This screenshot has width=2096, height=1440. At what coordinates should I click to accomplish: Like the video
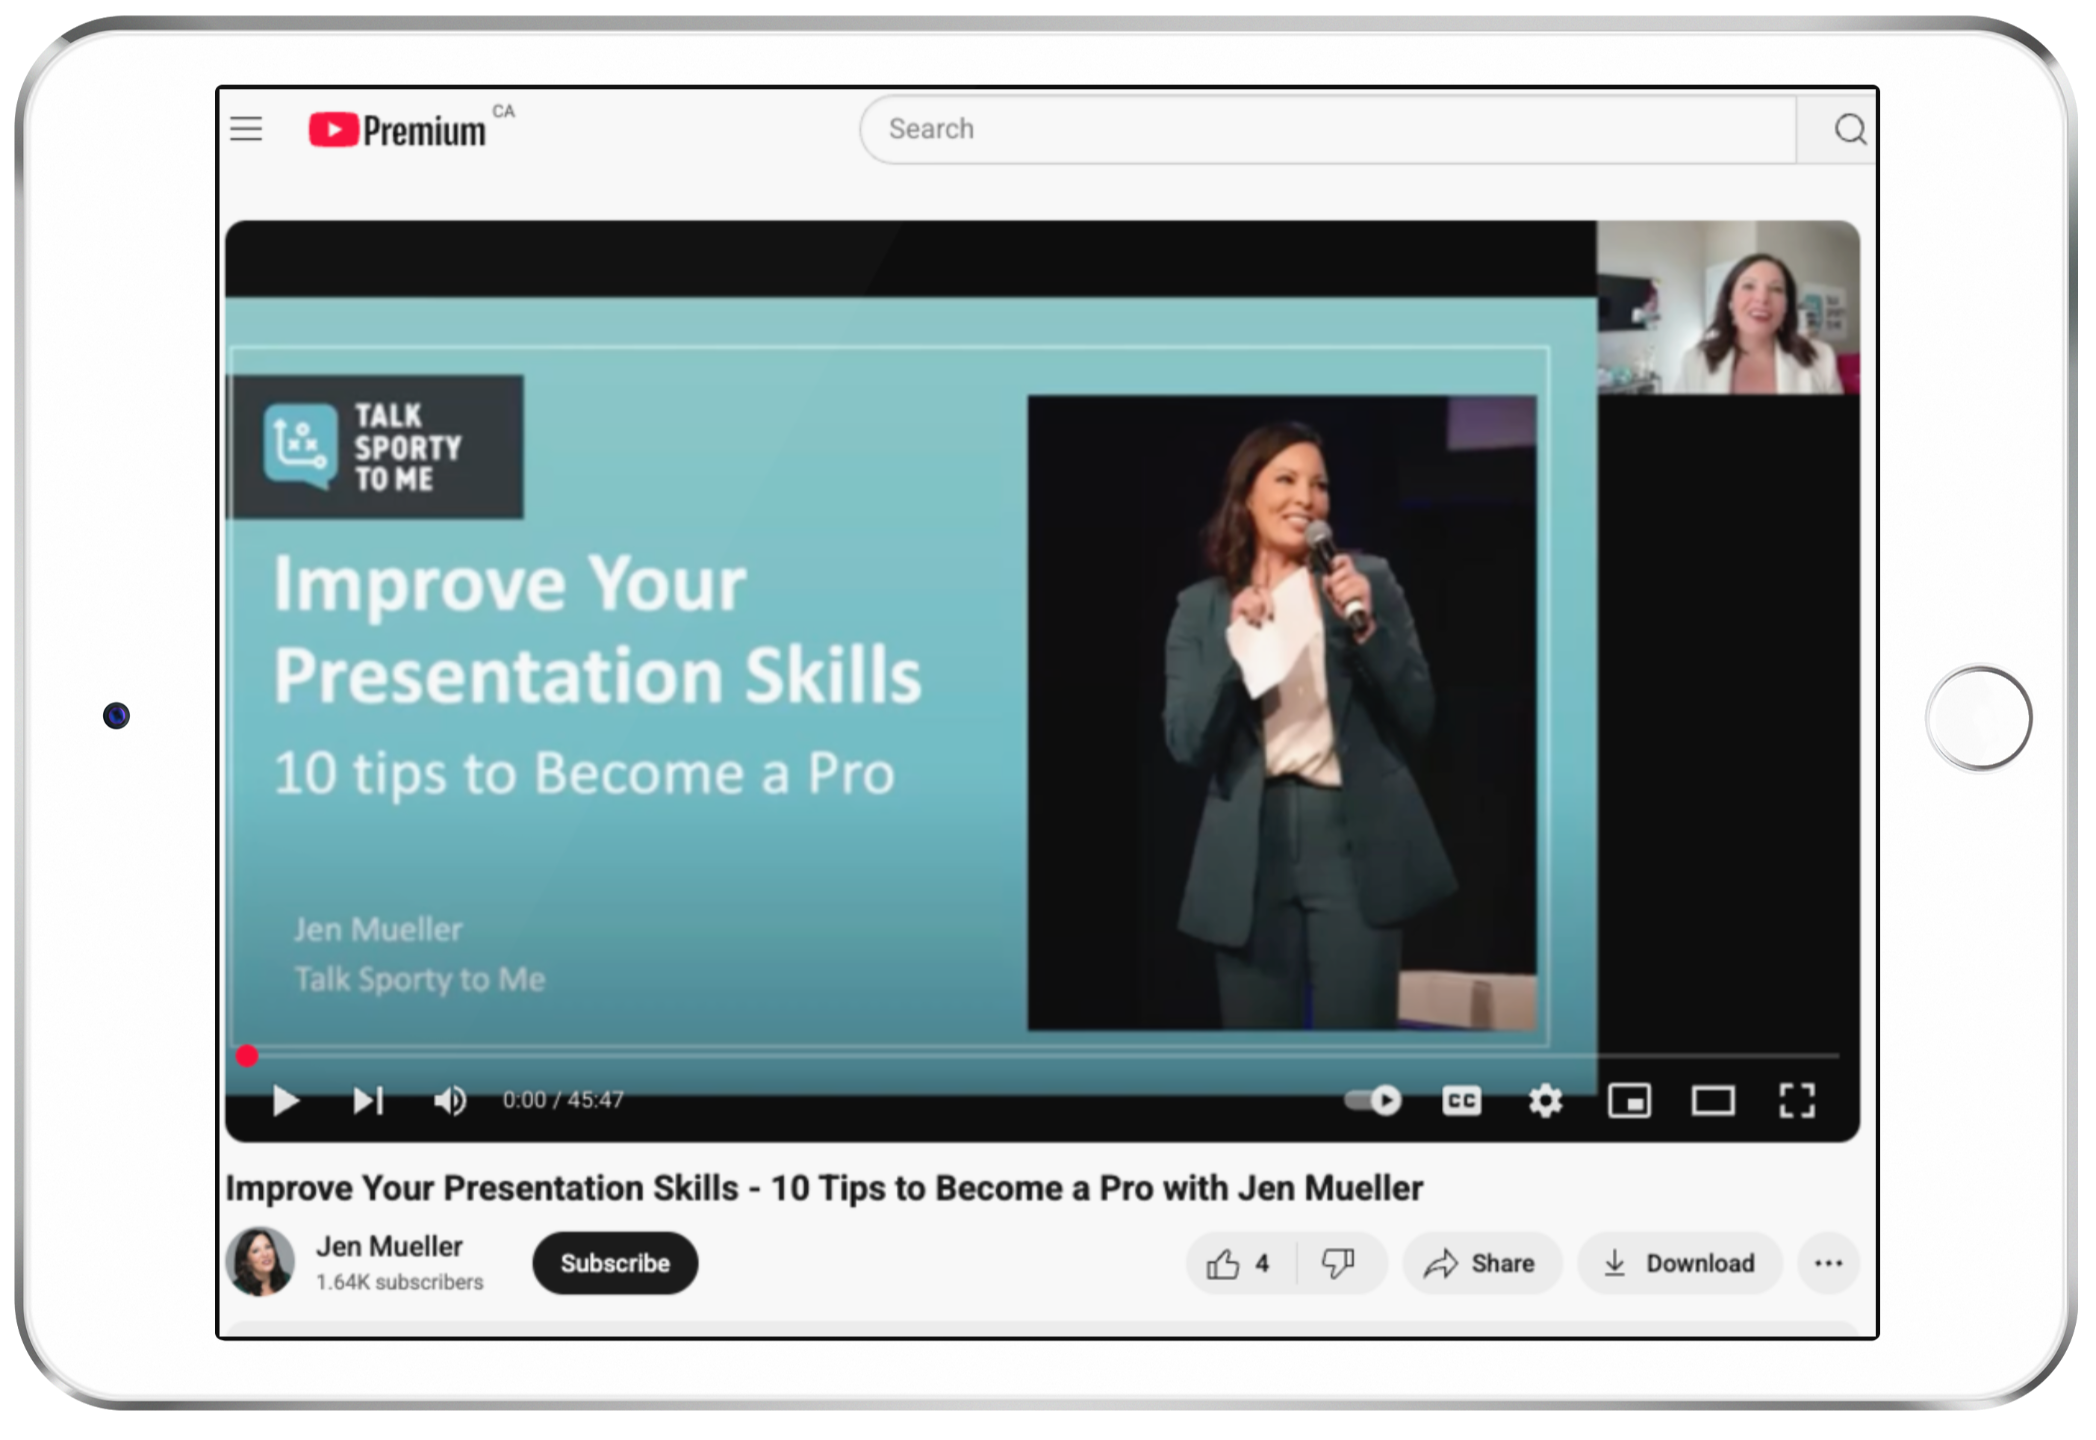coord(1238,1264)
